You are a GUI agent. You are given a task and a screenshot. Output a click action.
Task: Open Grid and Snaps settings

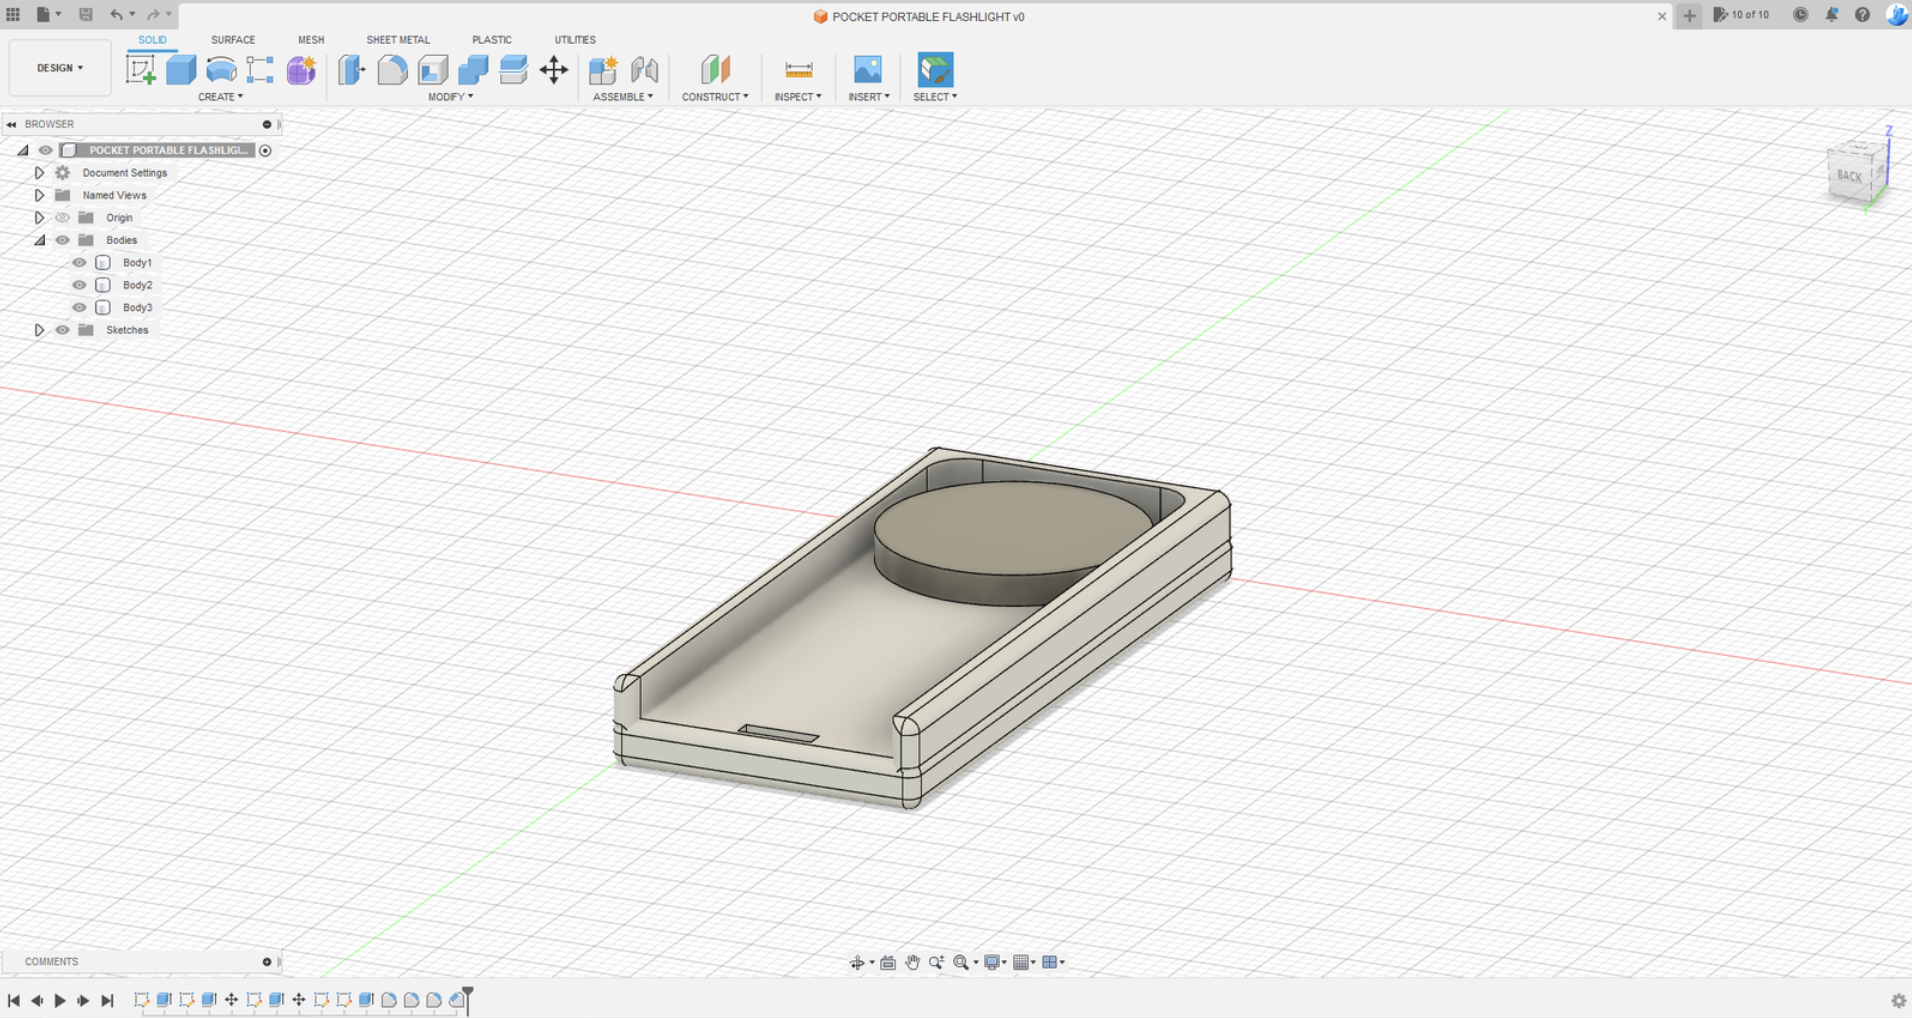[1021, 962]
